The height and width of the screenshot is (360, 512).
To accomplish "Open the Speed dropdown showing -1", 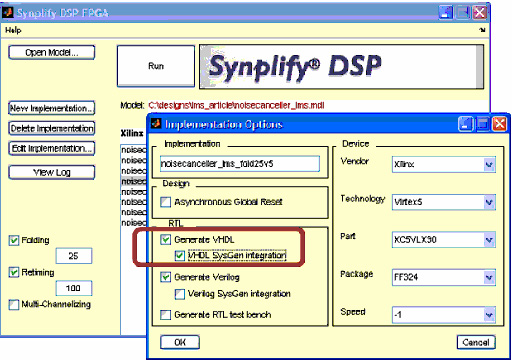I will tap(444, 315).
